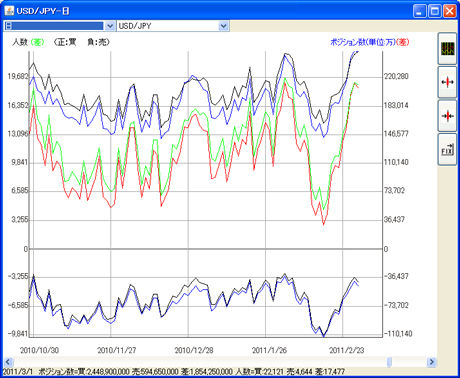This screenshot has height=378, width=460.
Task: Click the status bar date 2011/3/1
Action: pyautogui.click(x=18, y=372)
